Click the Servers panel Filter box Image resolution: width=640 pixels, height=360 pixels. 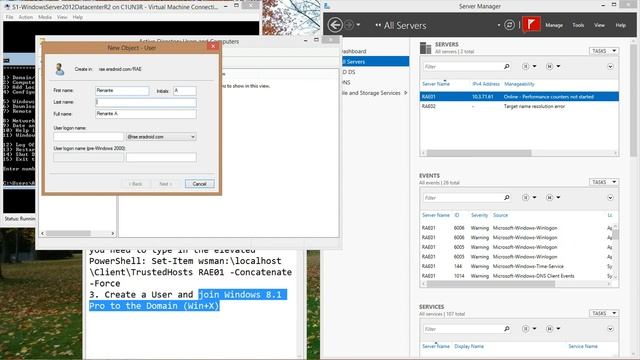coord(462,67)
